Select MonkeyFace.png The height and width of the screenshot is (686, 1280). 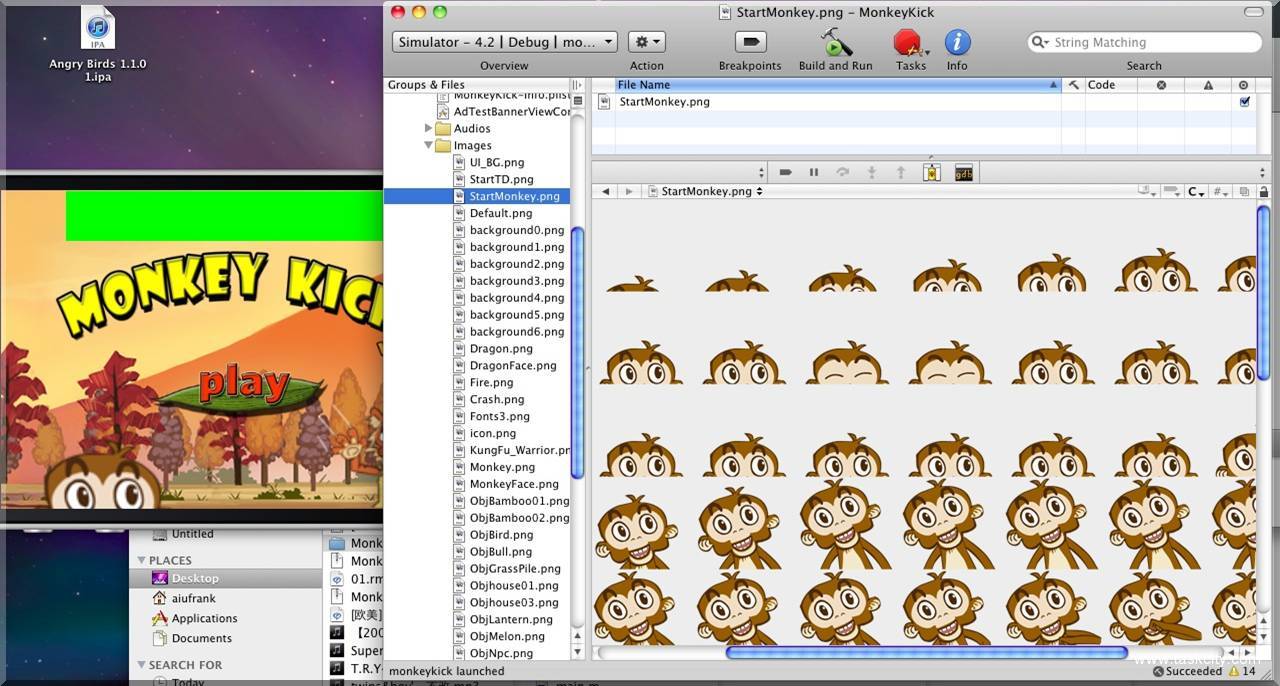514,484
